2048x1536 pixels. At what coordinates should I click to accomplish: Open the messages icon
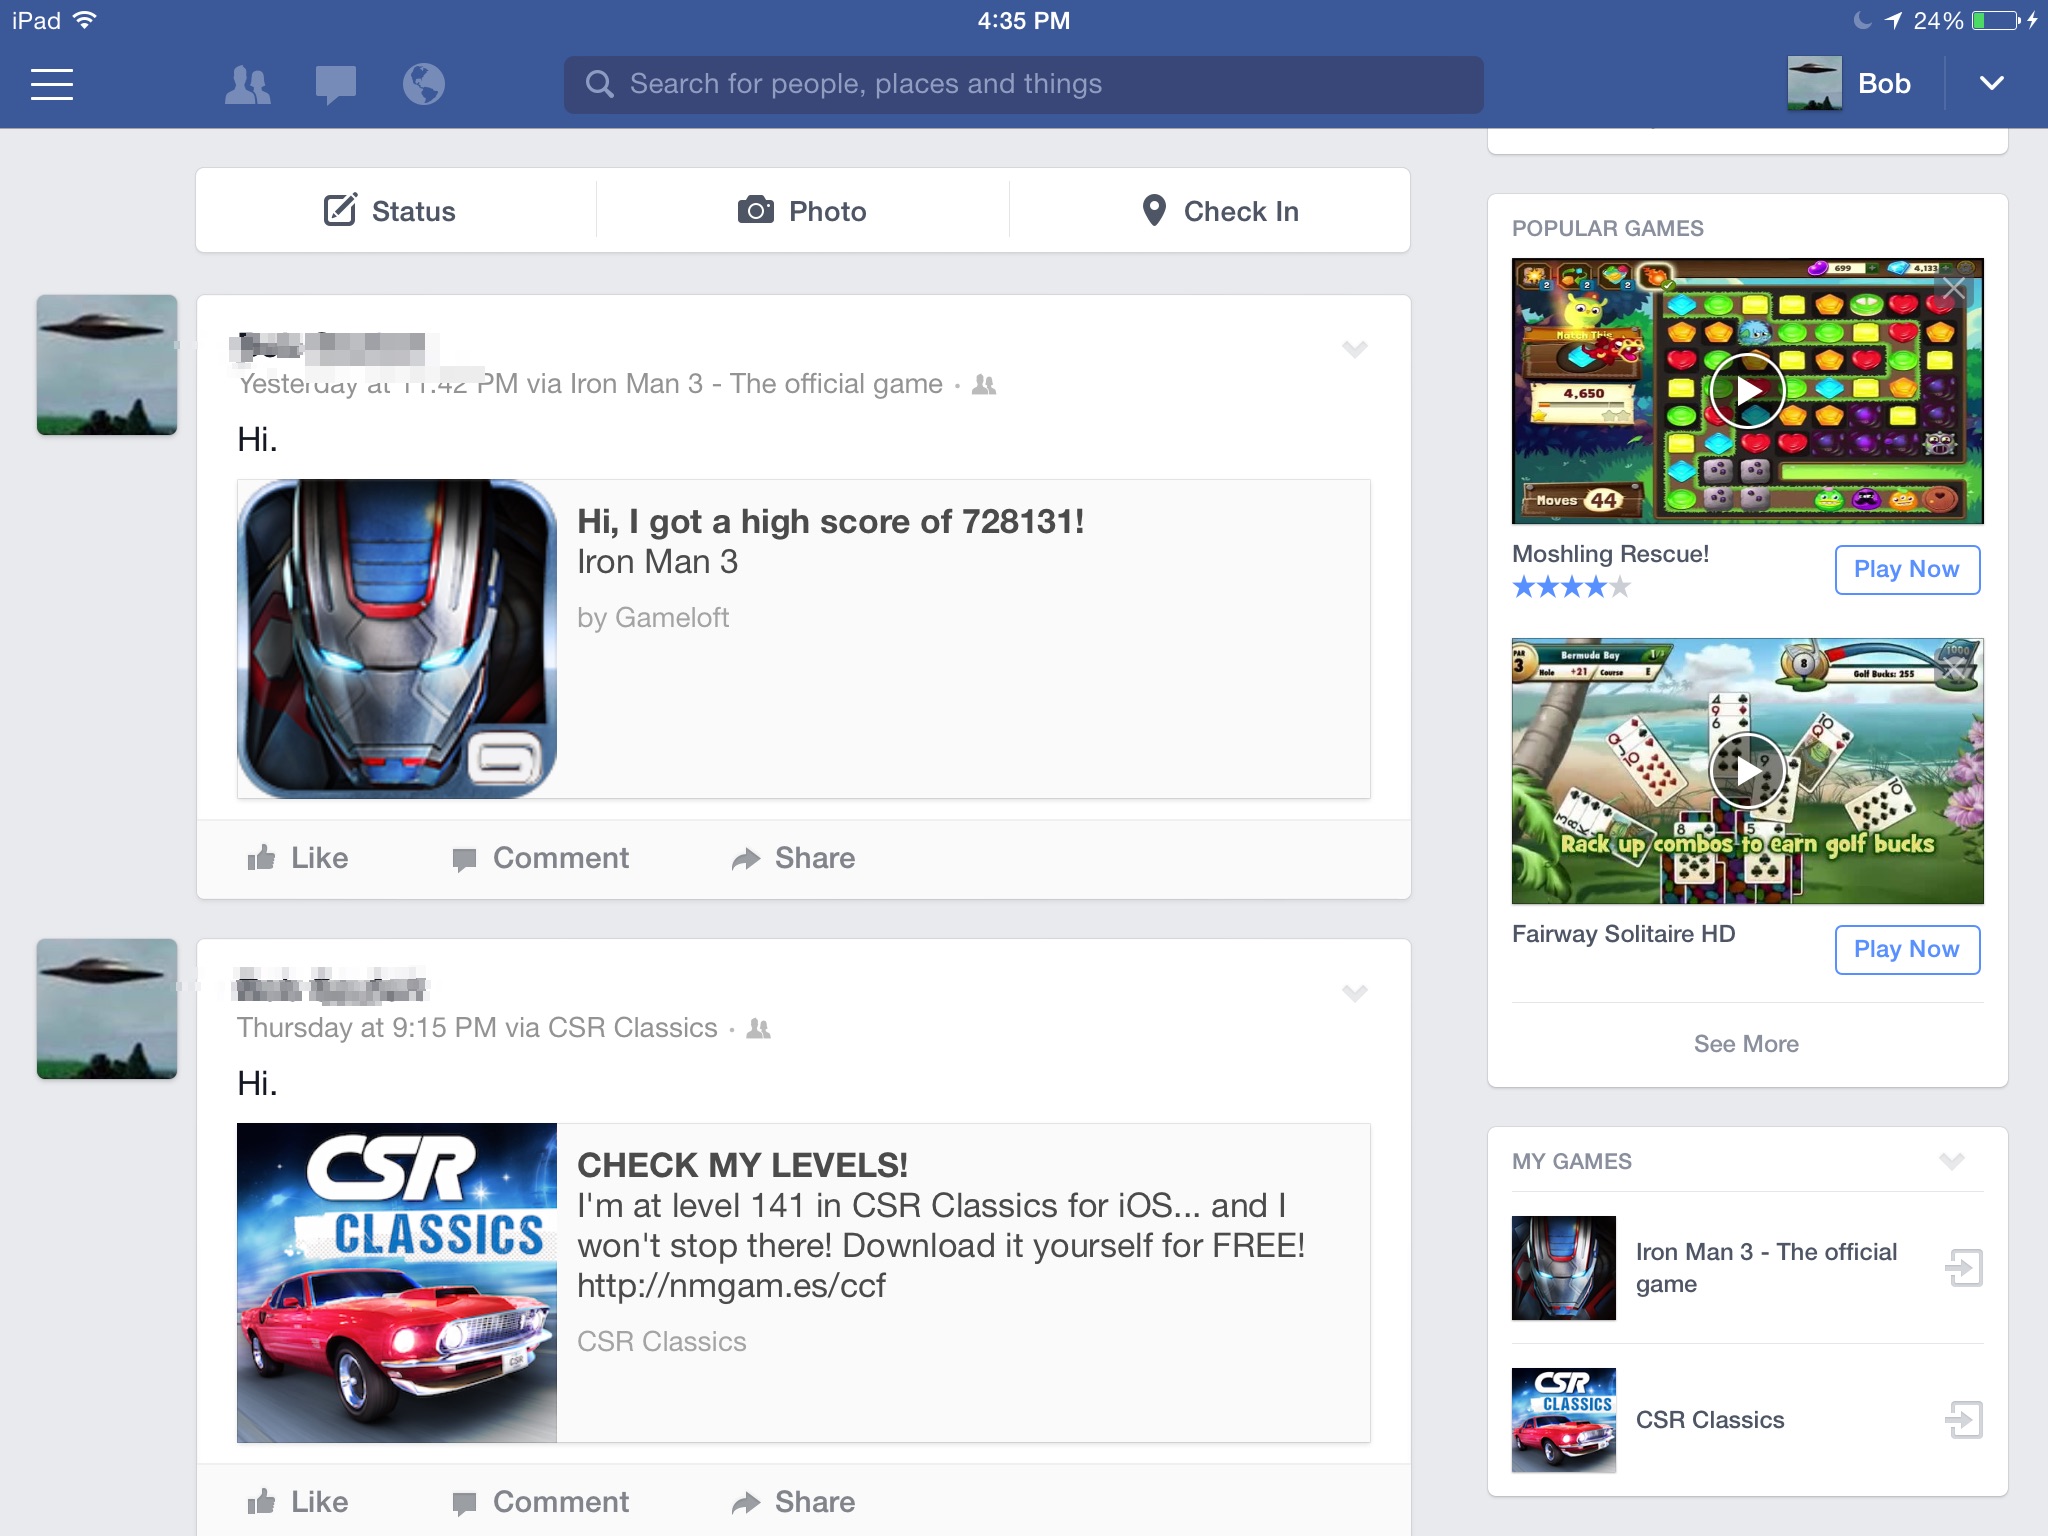[334, 84]
